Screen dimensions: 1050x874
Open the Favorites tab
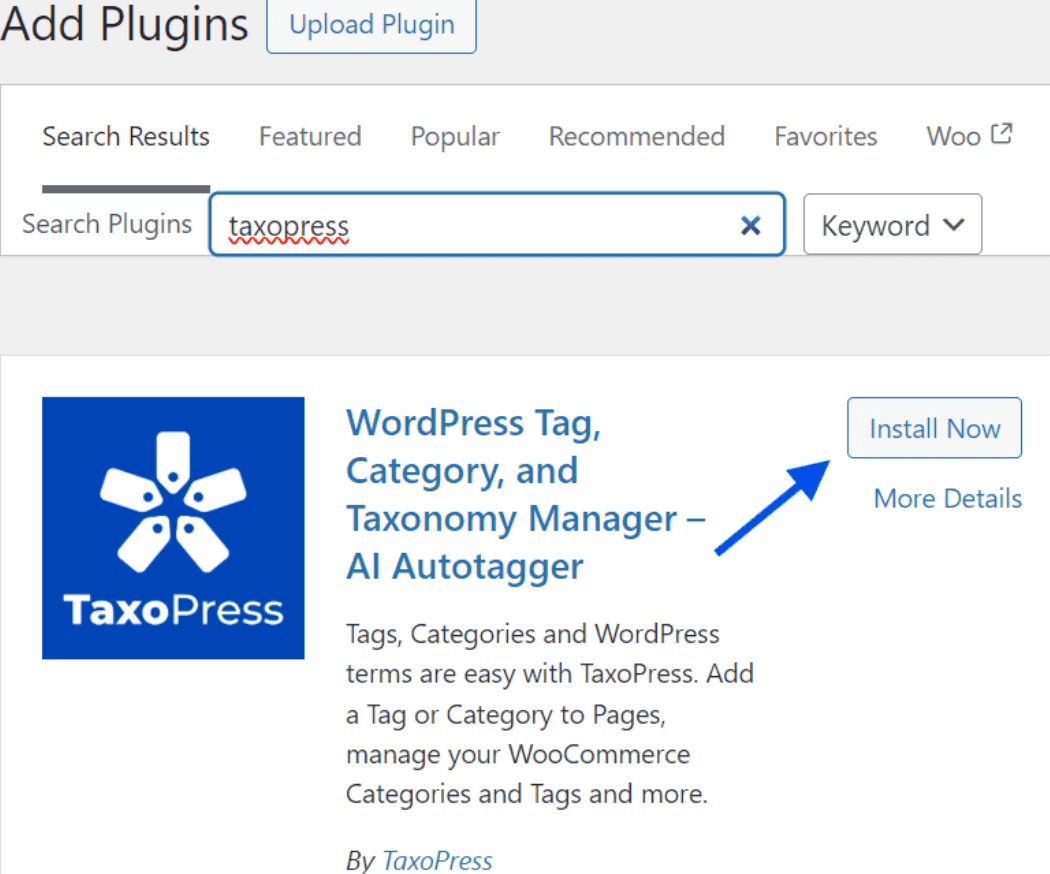pos(826,137)
